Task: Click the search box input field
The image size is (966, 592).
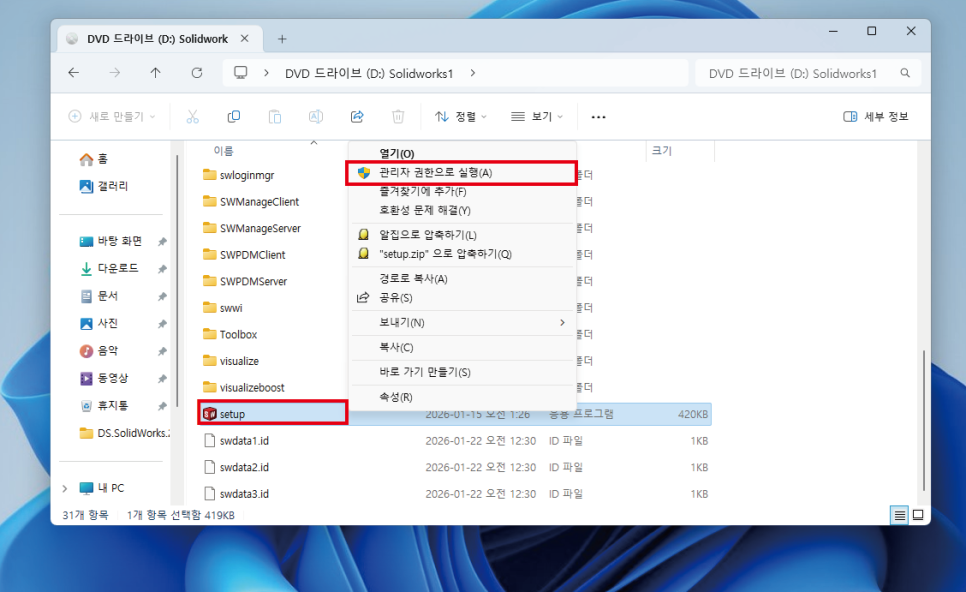Action: click(808, 73)
